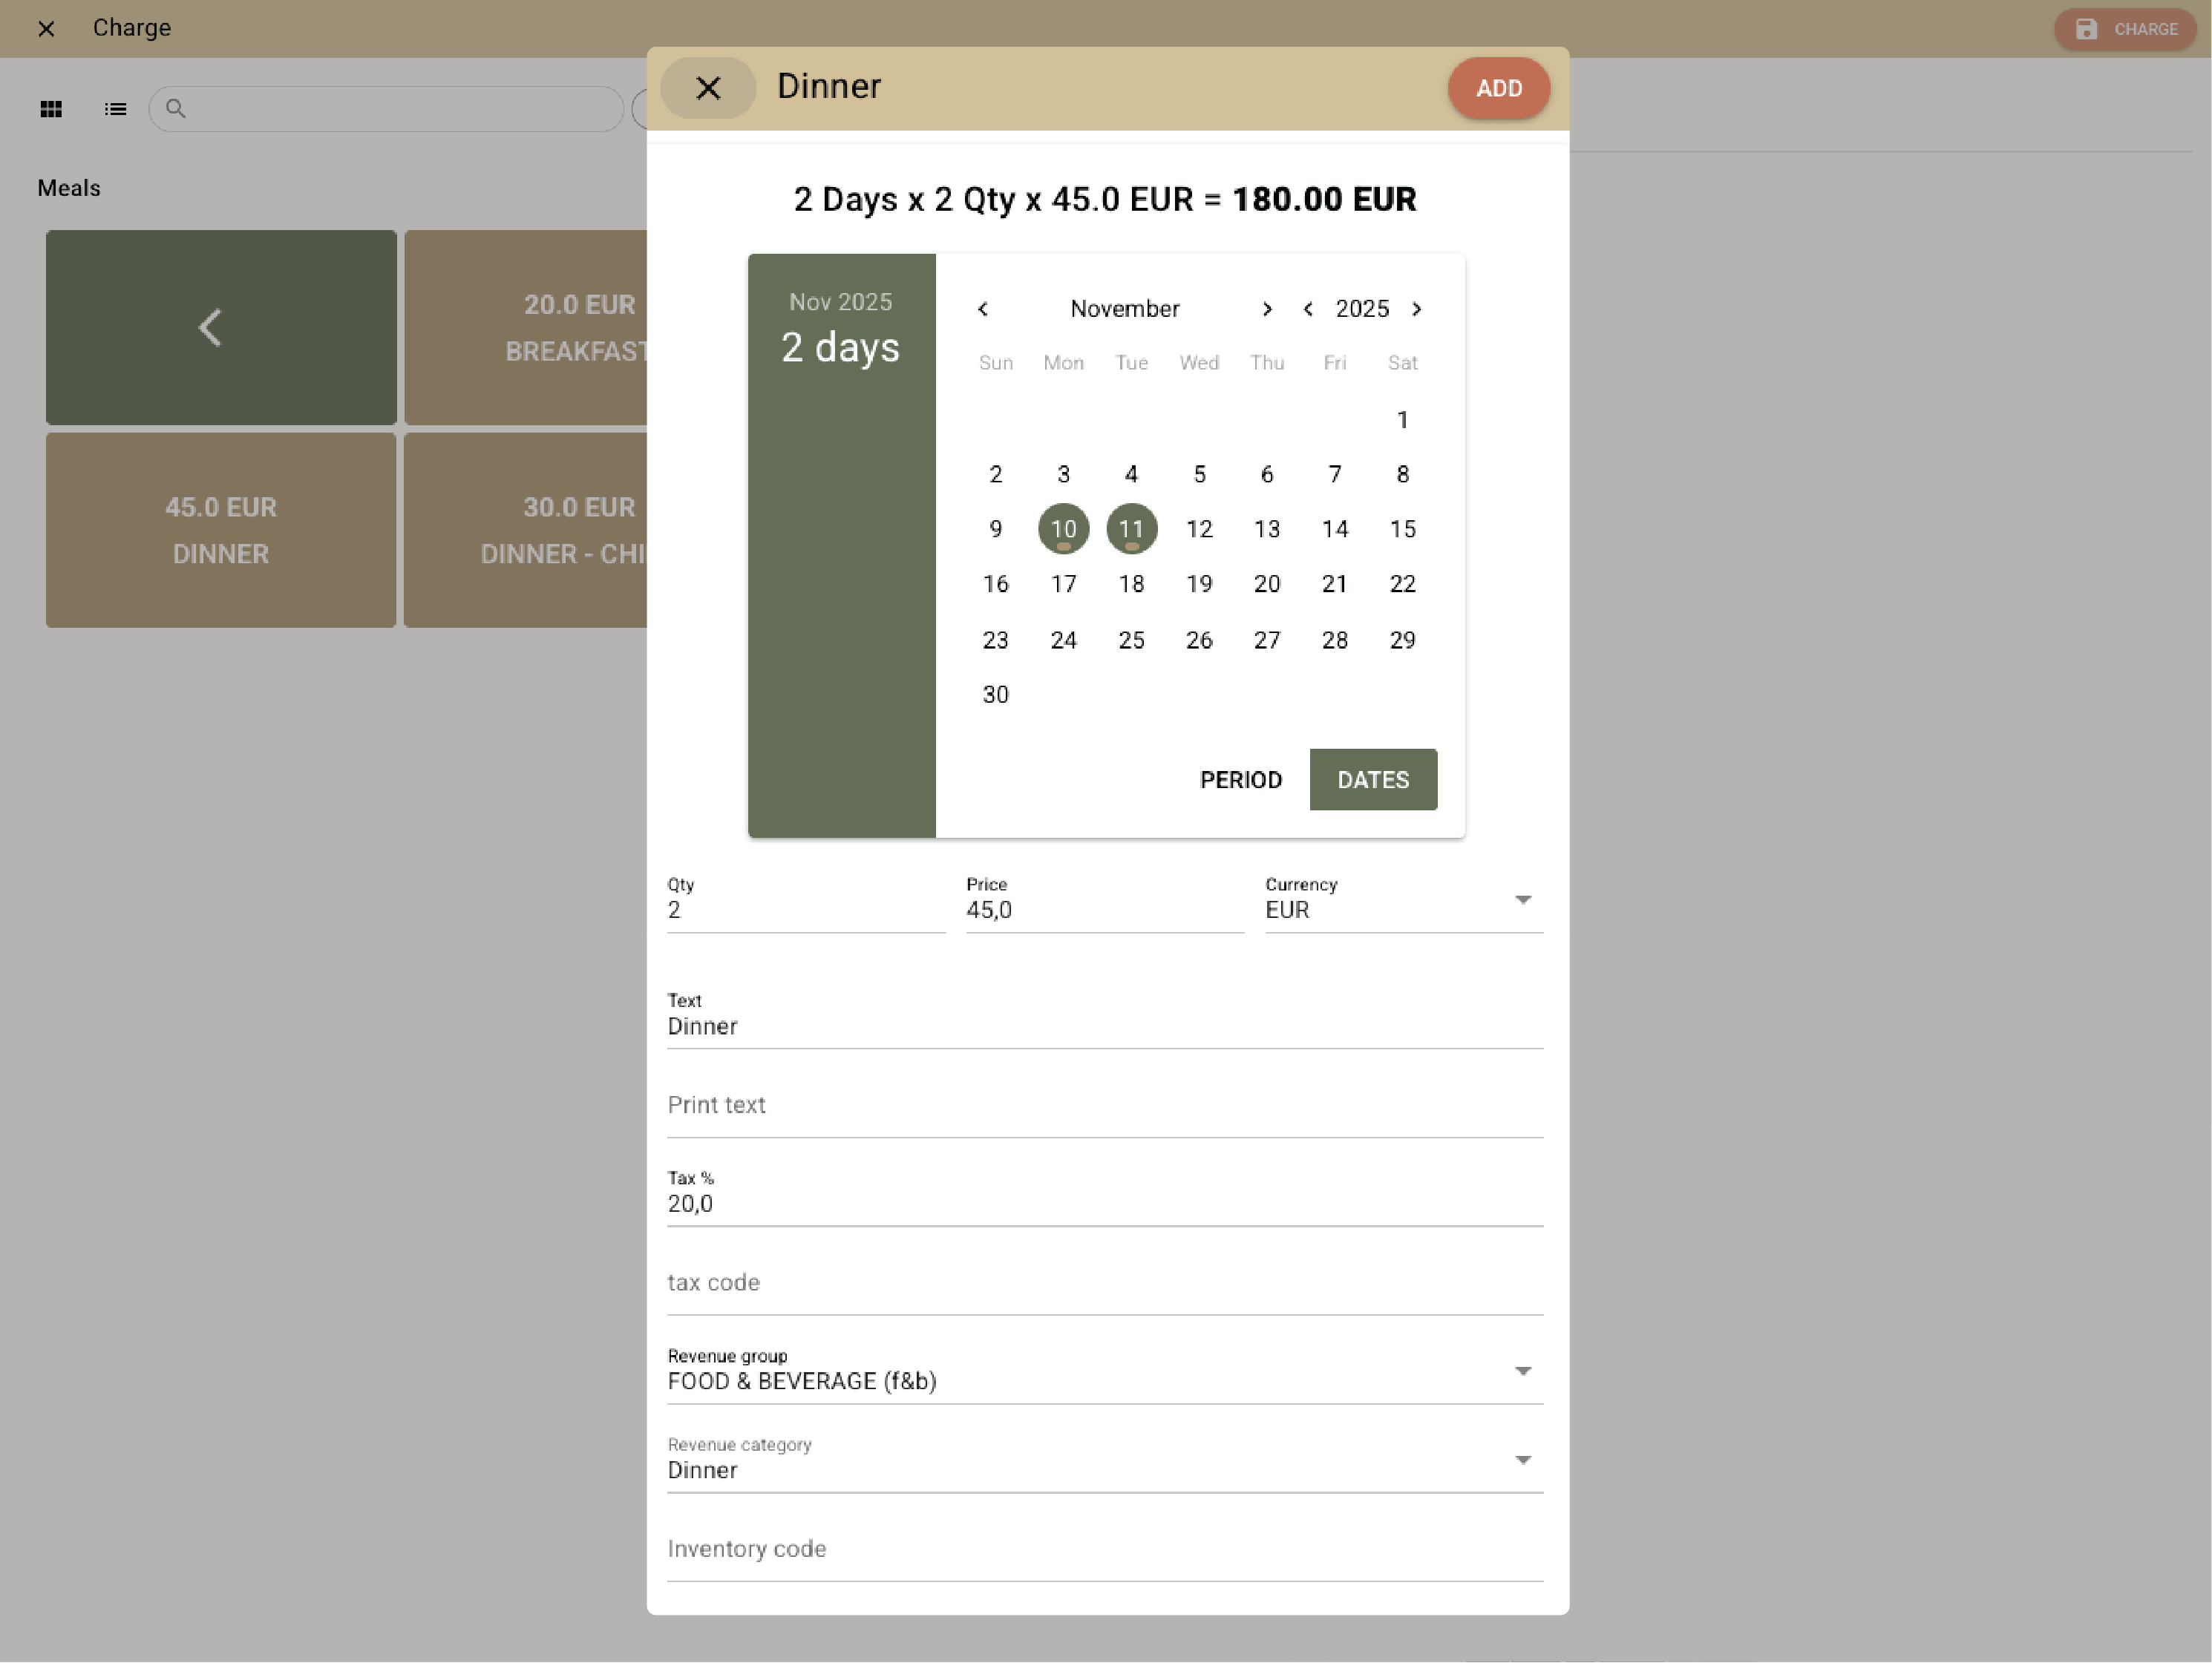2212x1663 pixels.
Task: Deselect November 10 in calendar
Action: [1063, 528]
